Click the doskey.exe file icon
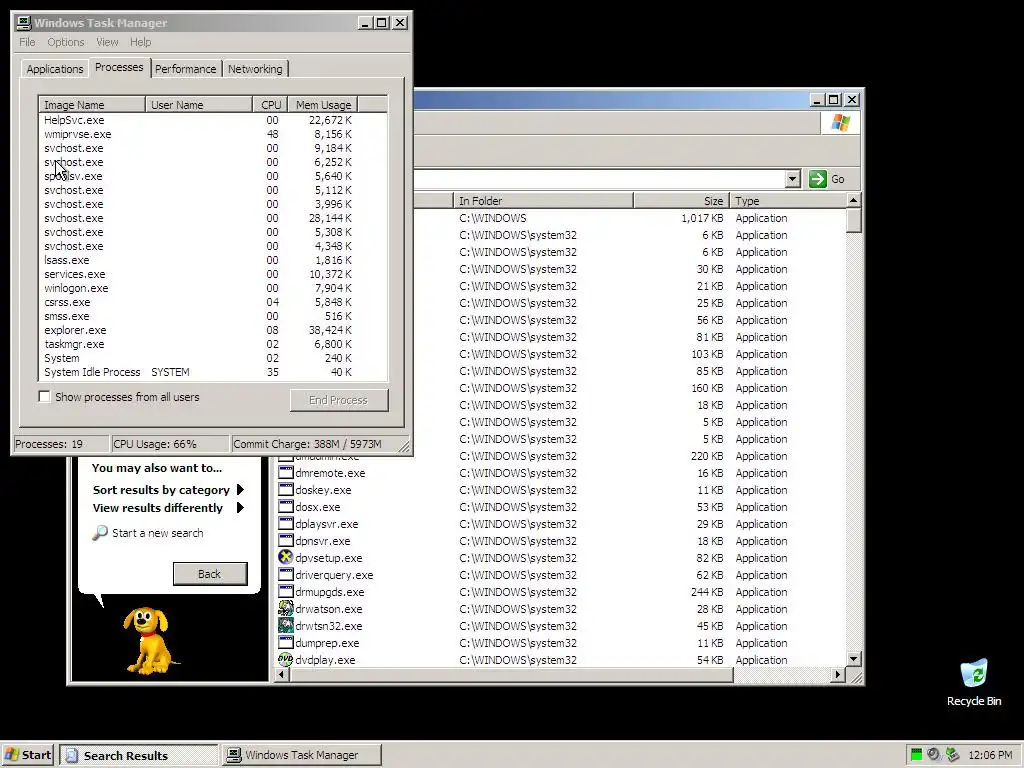1024x768 pixels. (285, 490)
